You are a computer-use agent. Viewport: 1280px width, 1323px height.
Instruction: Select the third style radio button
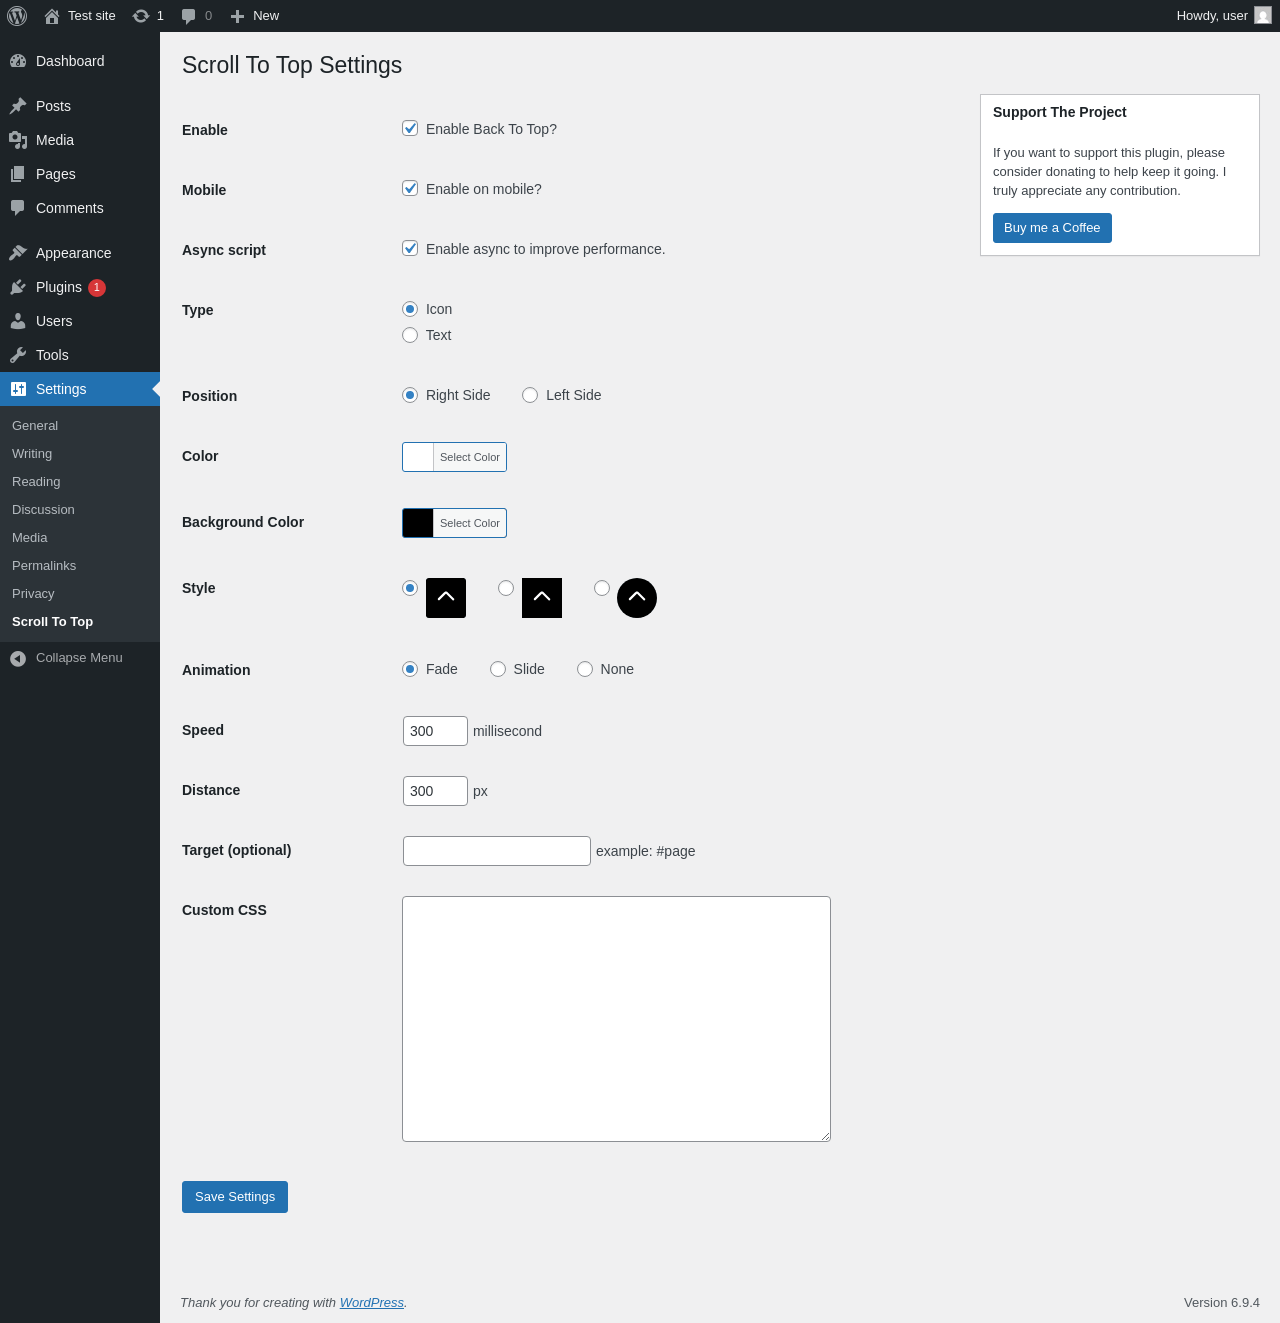(602, 588)
